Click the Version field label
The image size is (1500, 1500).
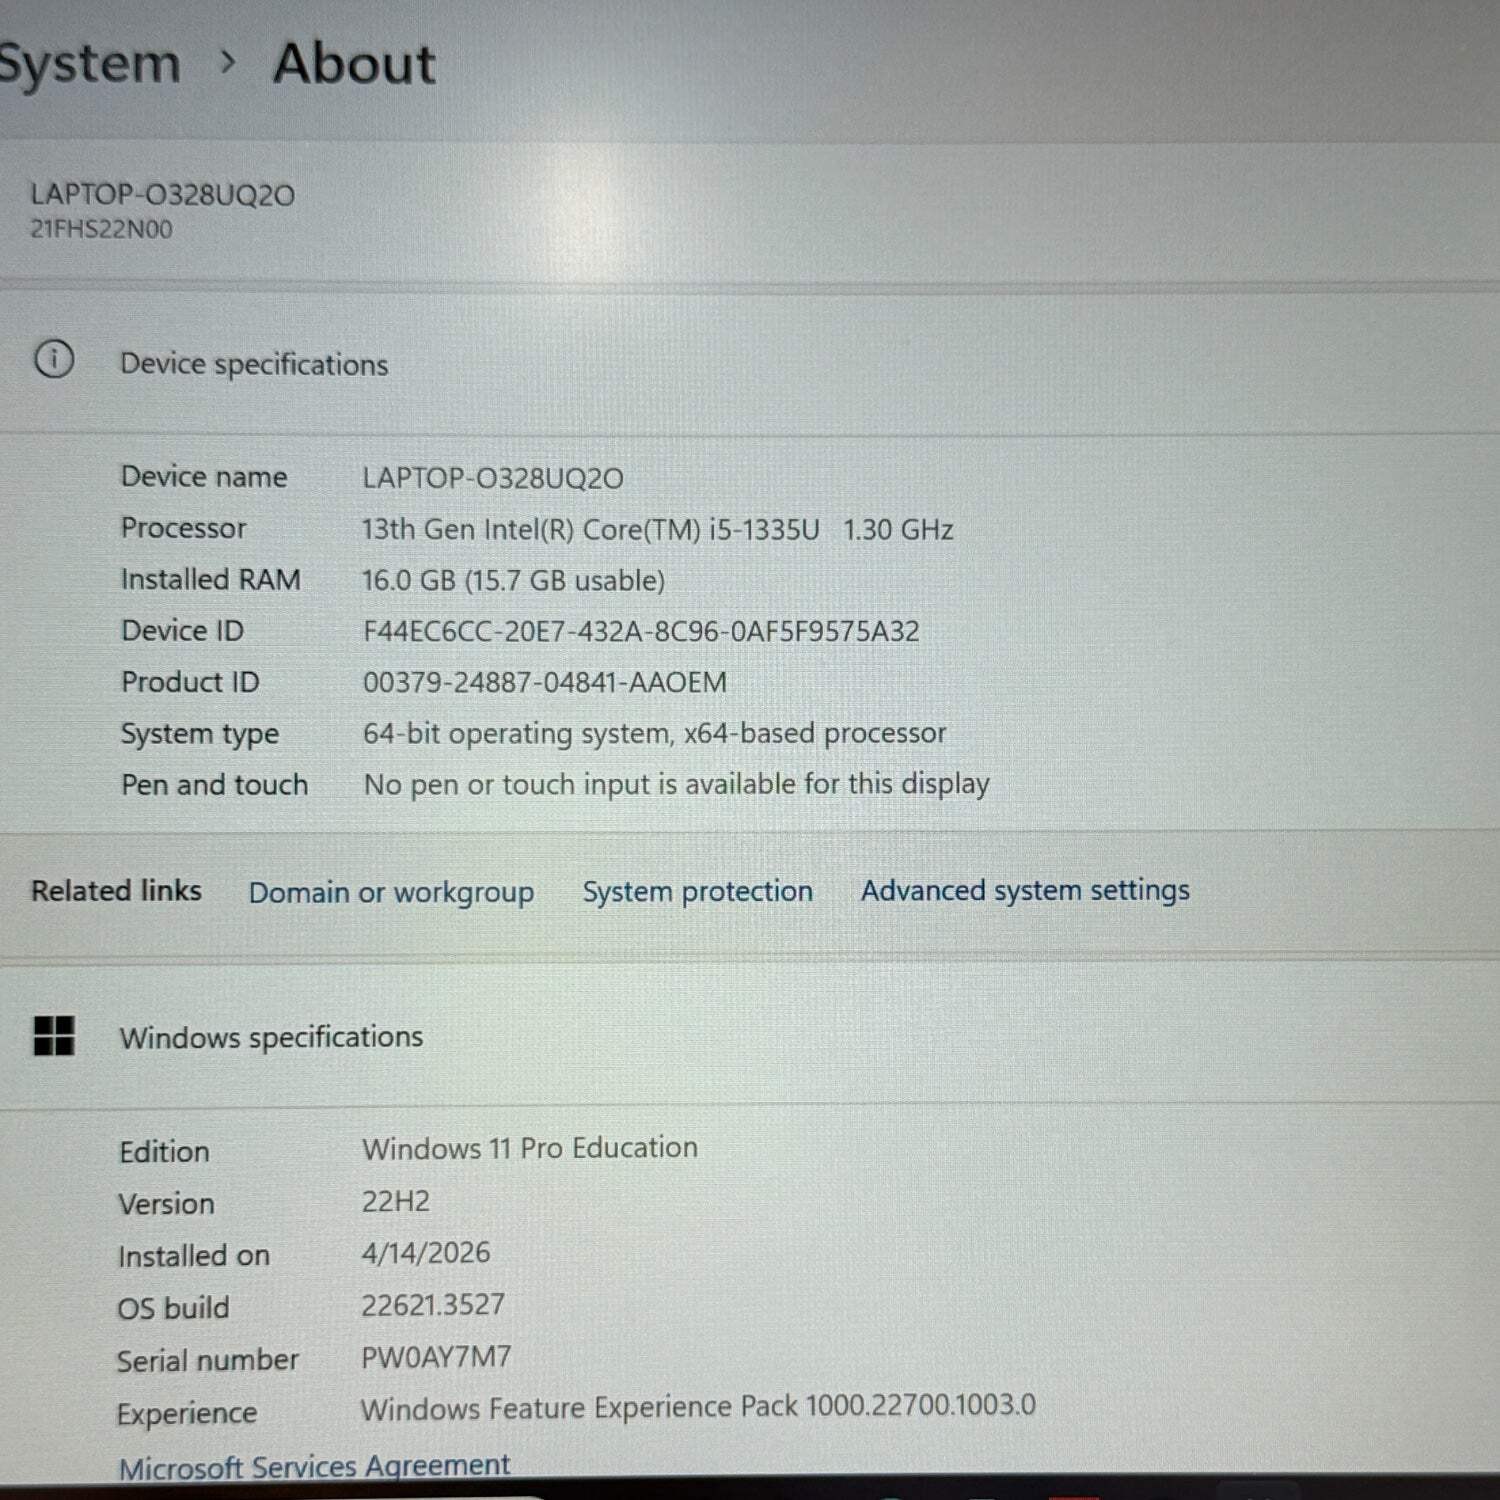click(166, 1204)
